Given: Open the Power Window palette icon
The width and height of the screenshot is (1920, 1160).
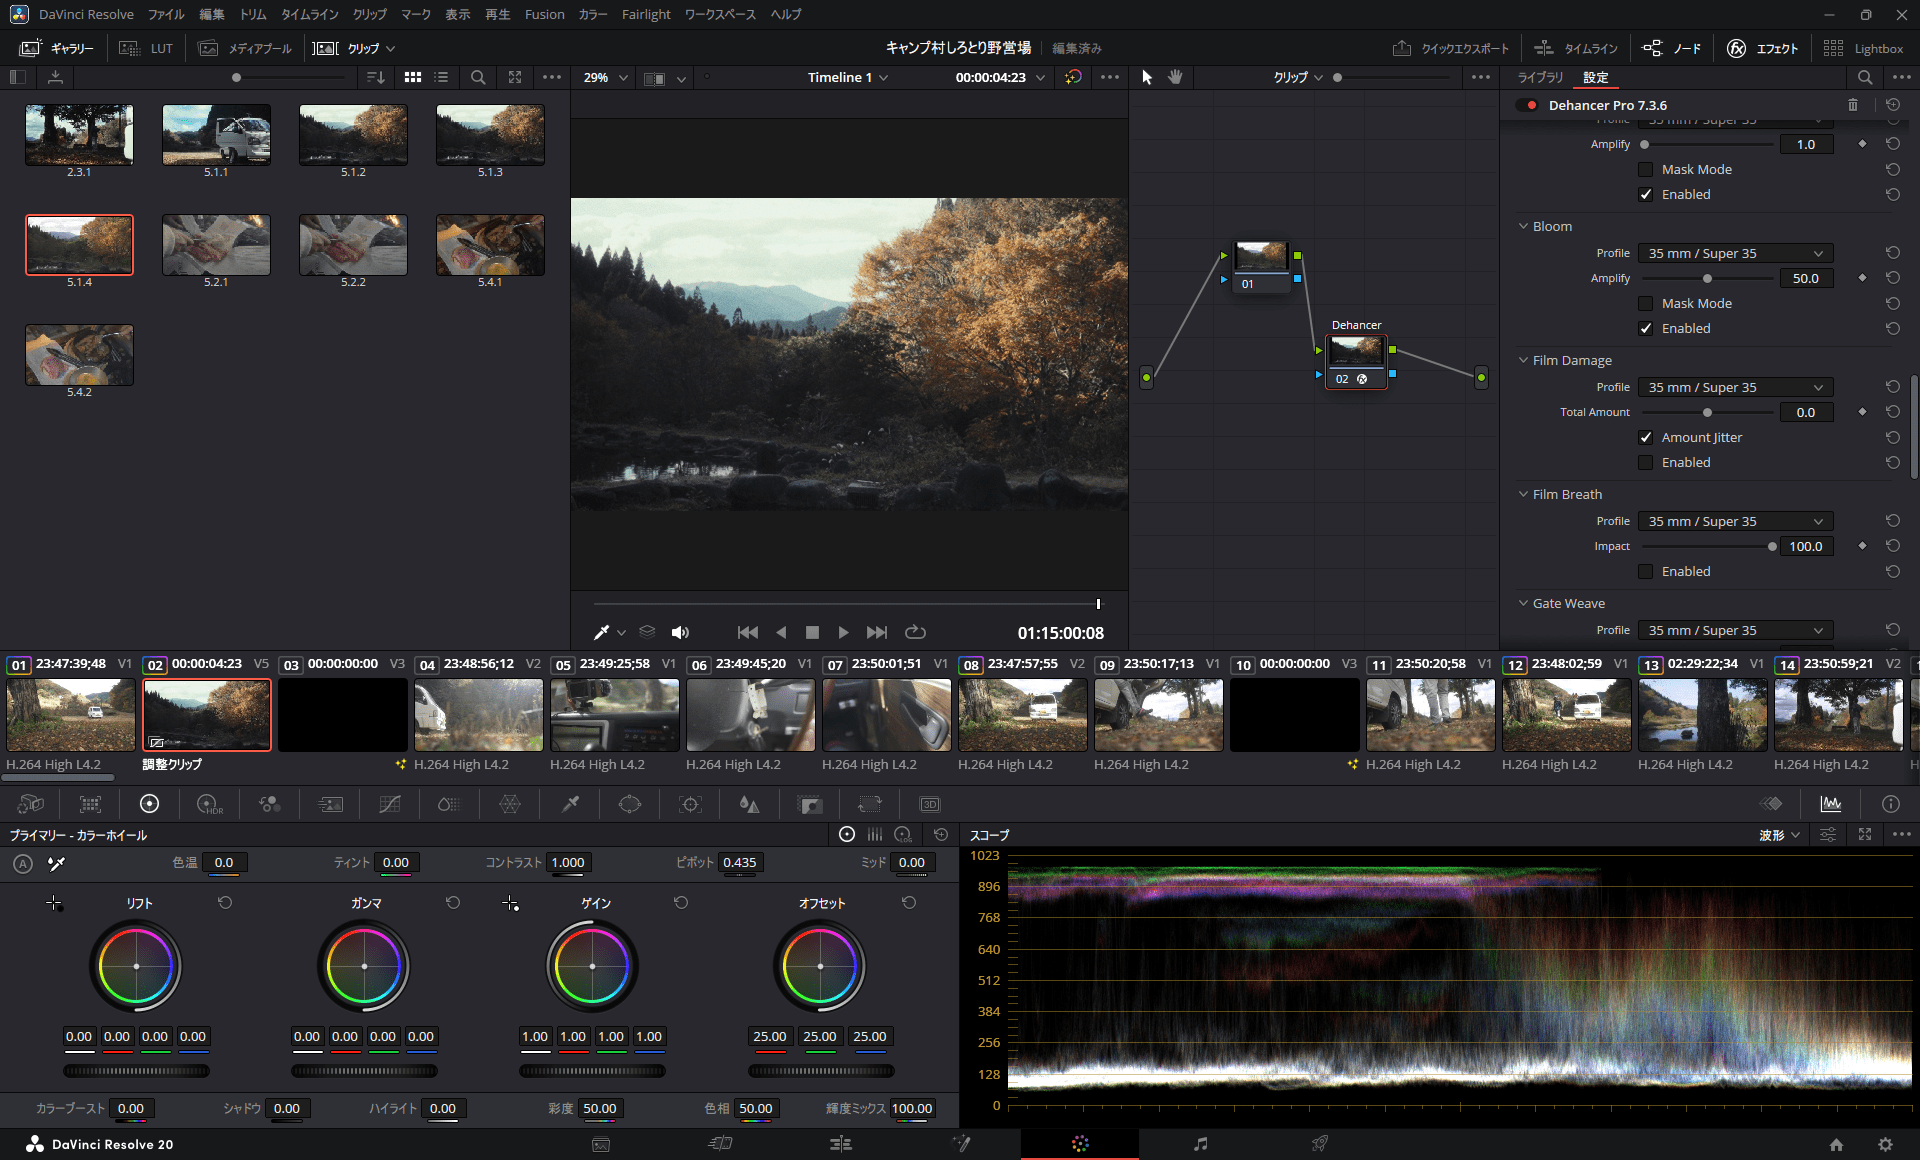Looking at the screenshot, I should click(630, 804).
